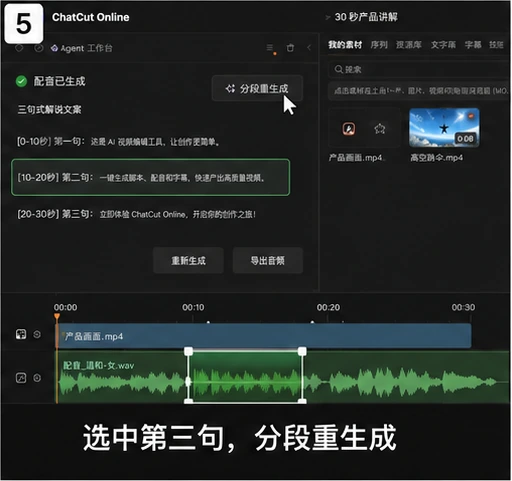Click the top-left handle of the selected audio segment
Viewport: 512px width, 481px height.
pyautogui.click(x=189, y=351)
